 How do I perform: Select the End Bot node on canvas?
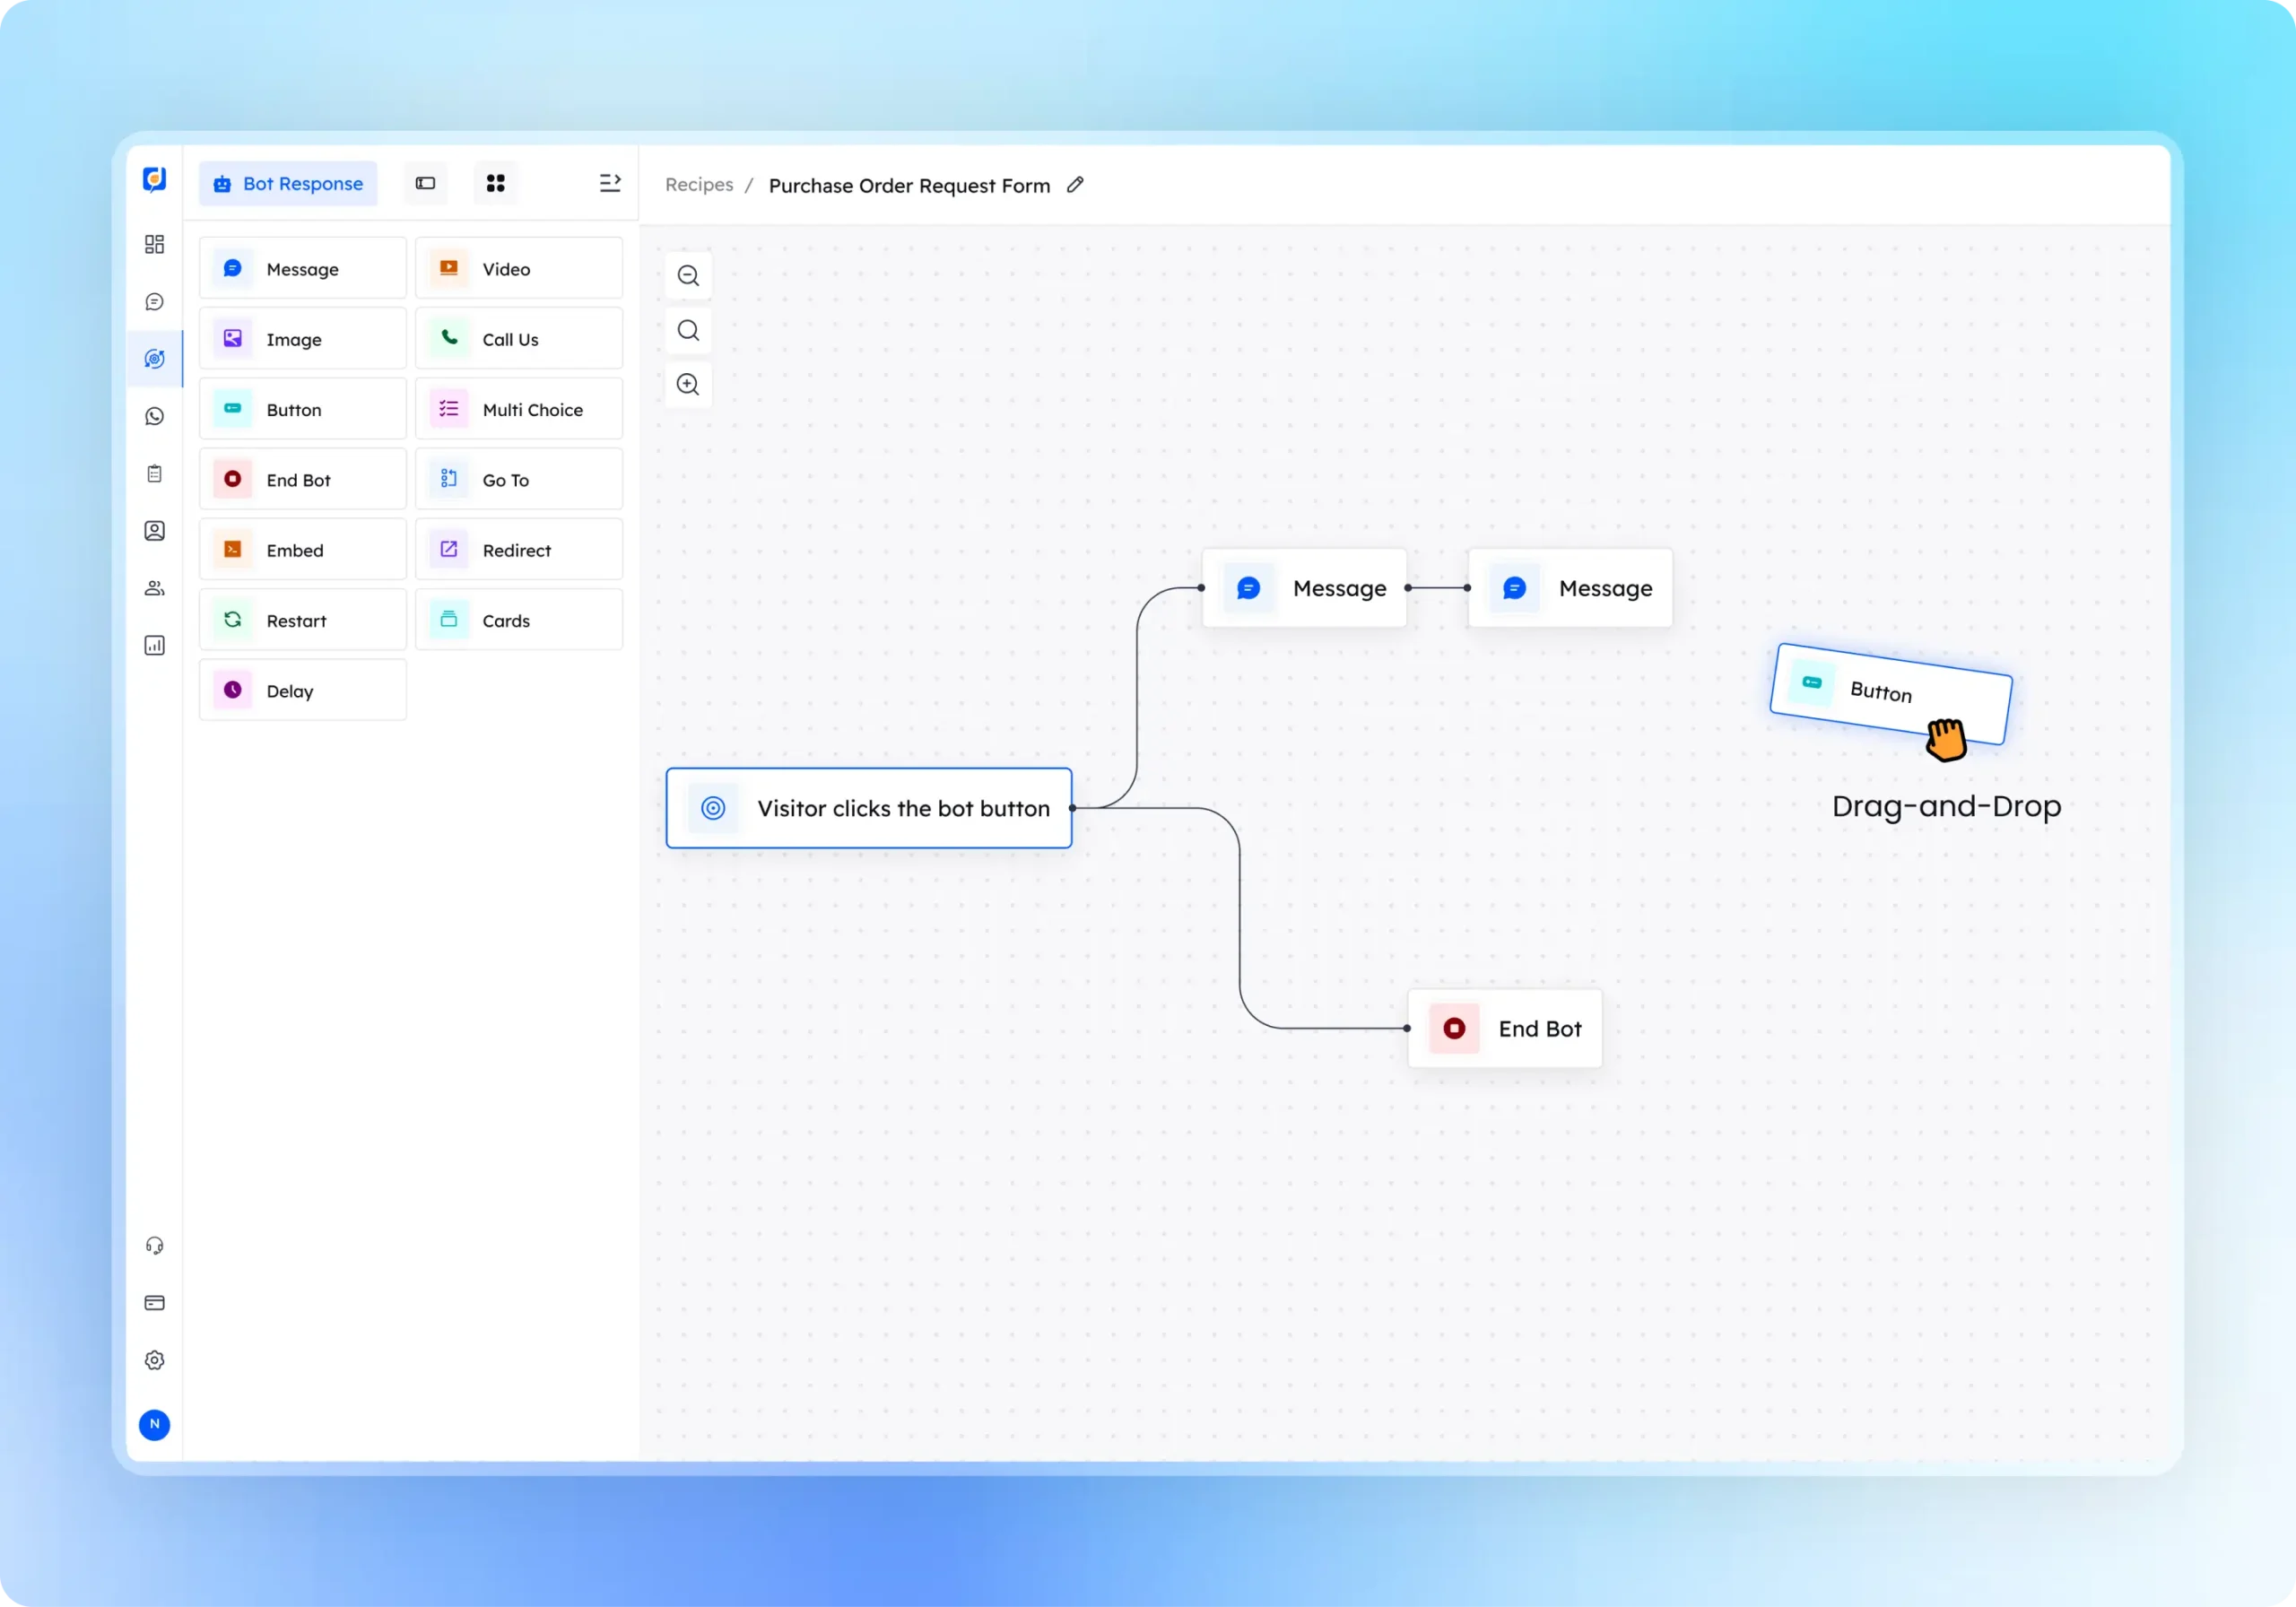click(1505, 1029)
